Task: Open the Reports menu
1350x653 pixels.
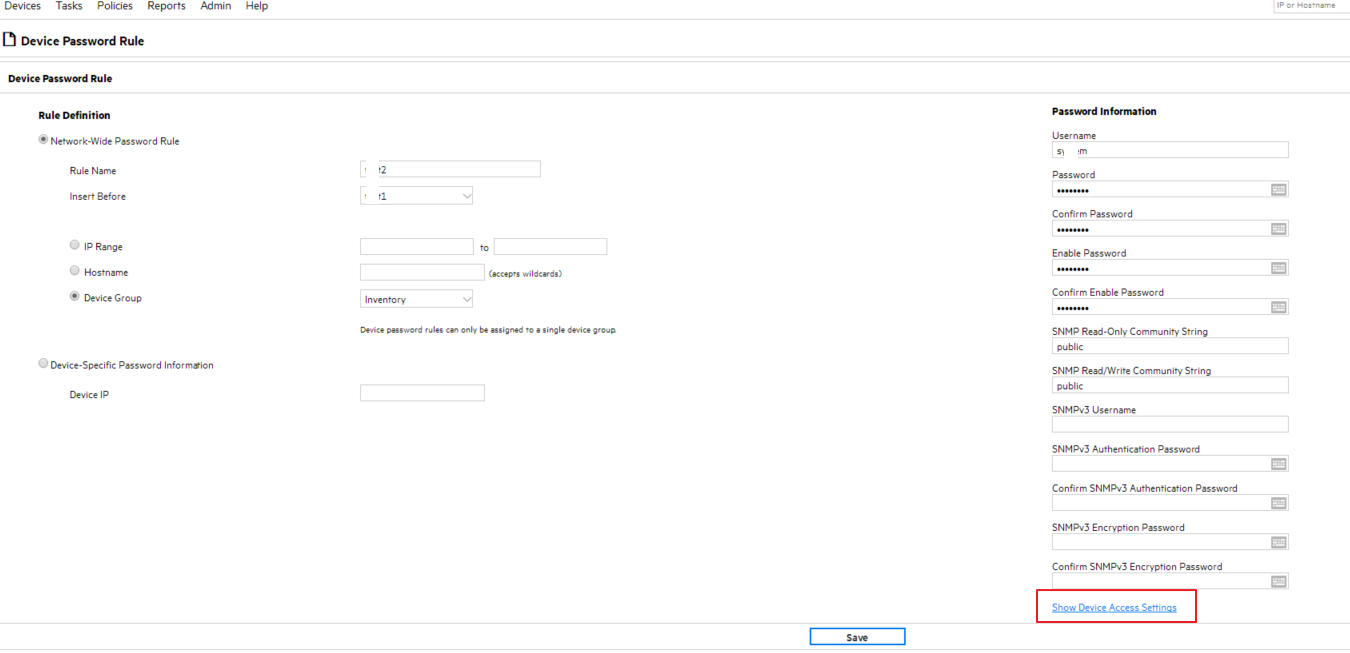Action: coord(166,6)
